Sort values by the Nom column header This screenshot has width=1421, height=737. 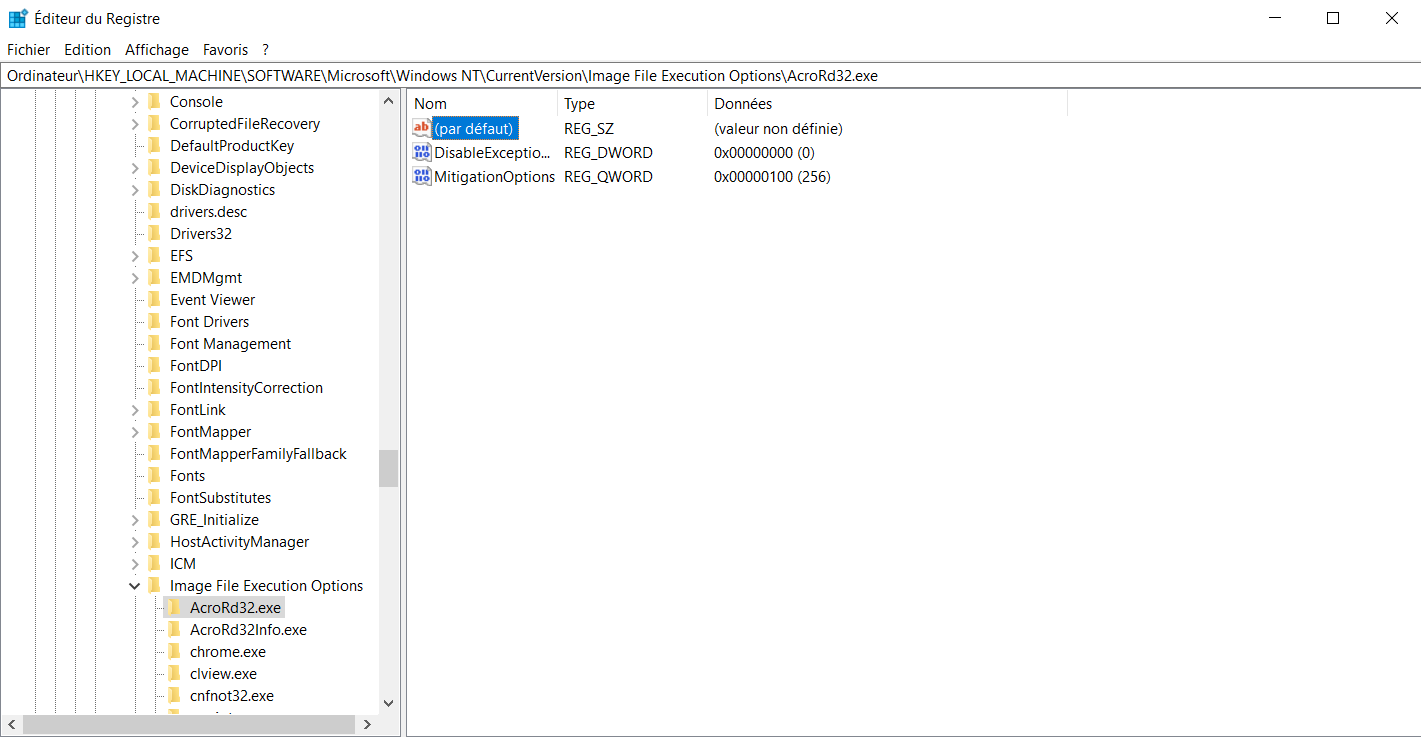(x=482, y=103)
